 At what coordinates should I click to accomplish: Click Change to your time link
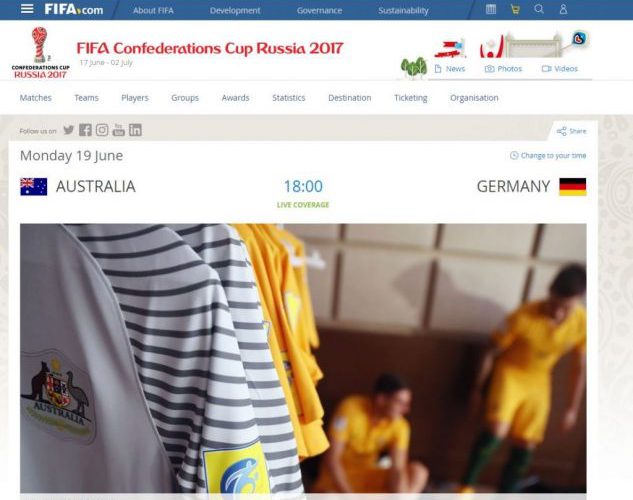click(x=548, y=155)
